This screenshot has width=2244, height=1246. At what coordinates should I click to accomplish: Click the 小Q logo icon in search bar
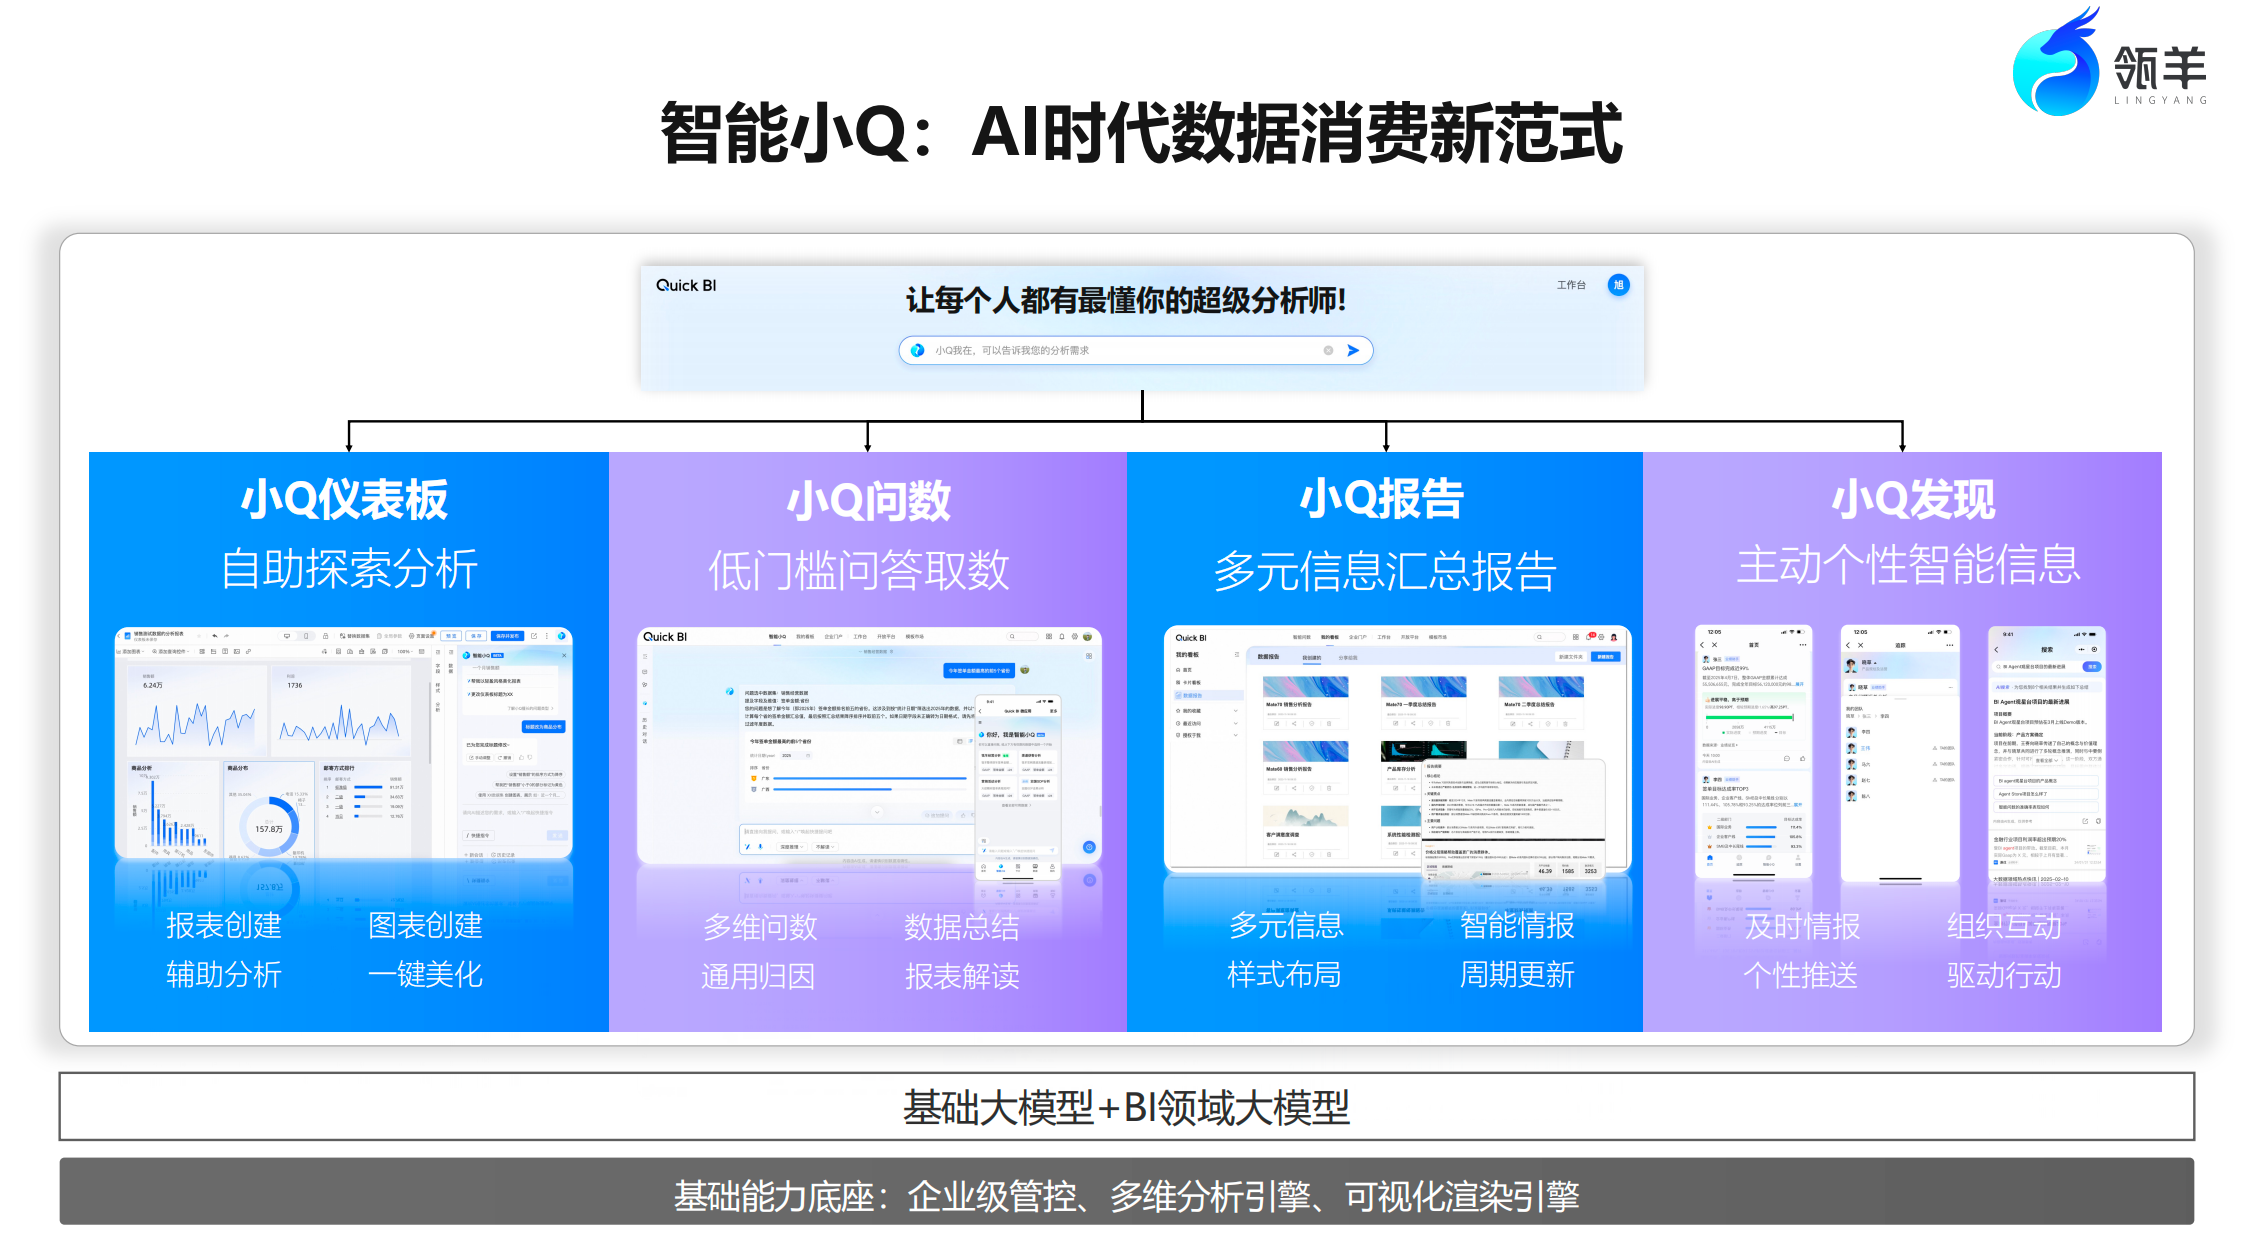point(917,350)
